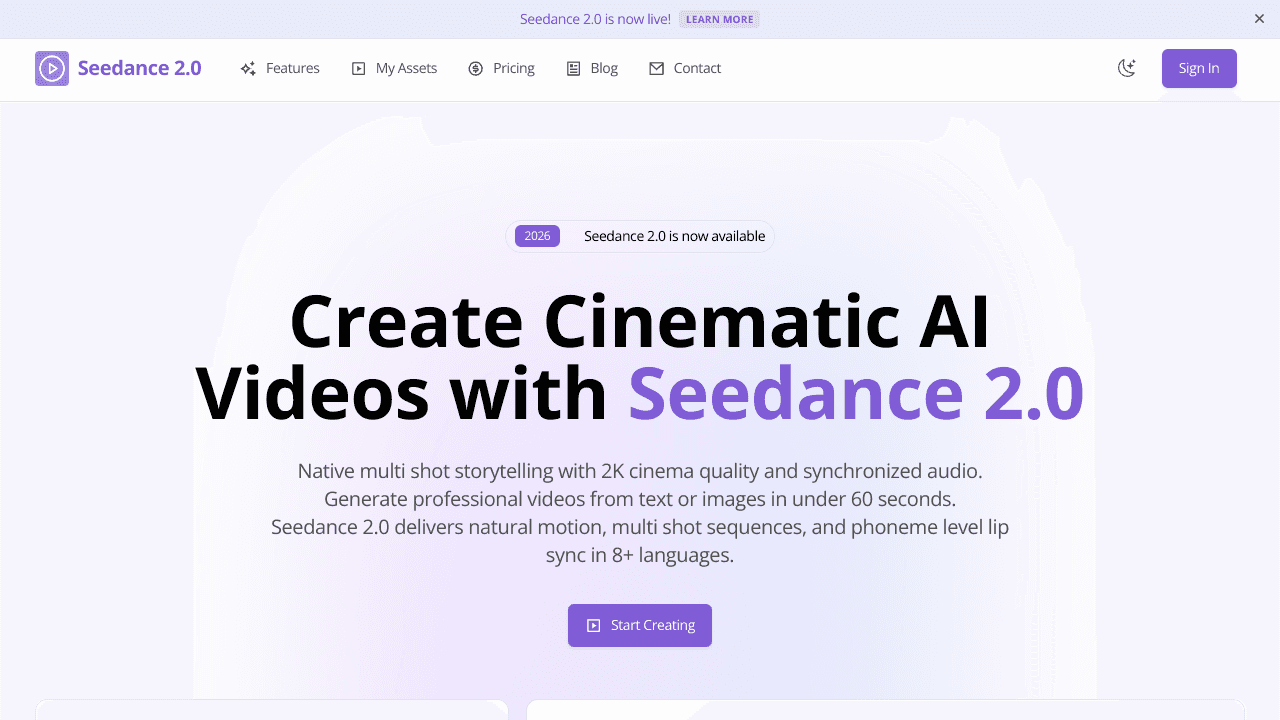Click the video icon next to My Assets
This screenshot has width=1280, height=720.
pos(358,68)
